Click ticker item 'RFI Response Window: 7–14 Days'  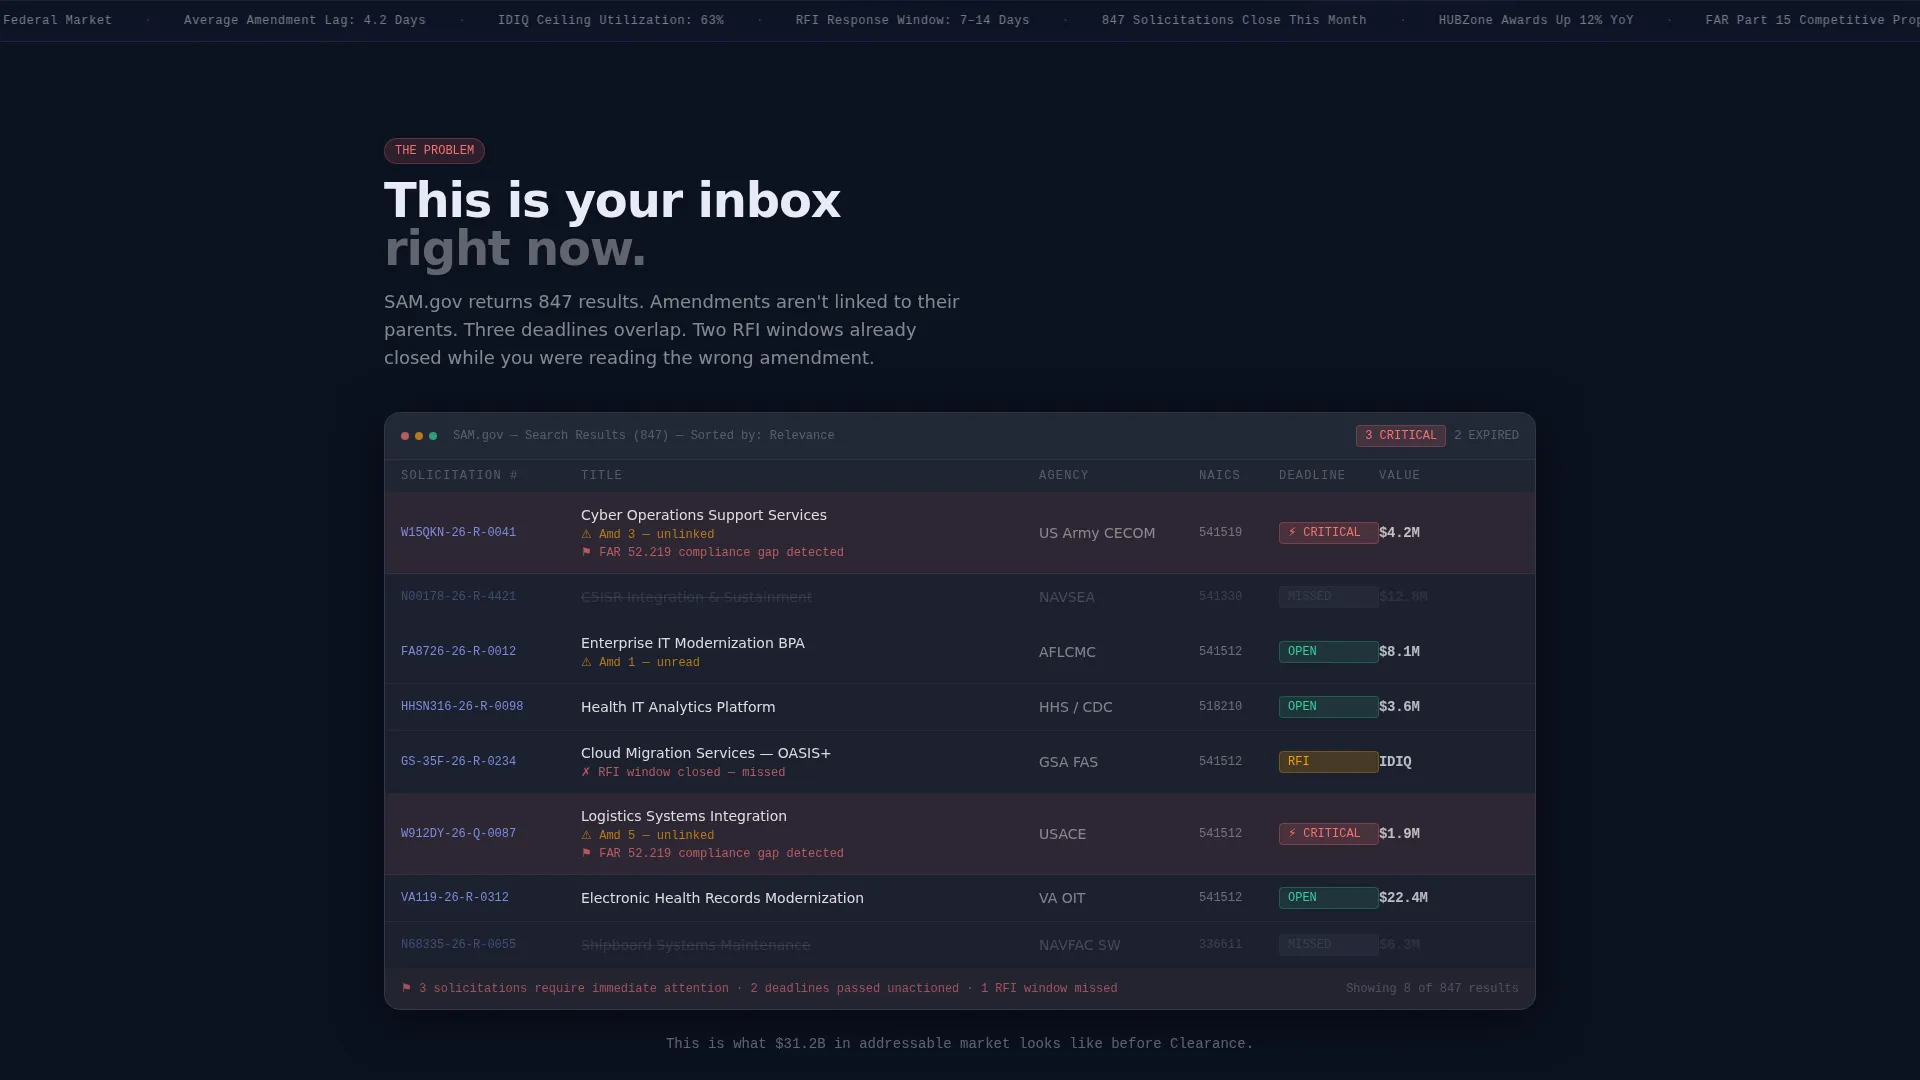coord(913,20)
